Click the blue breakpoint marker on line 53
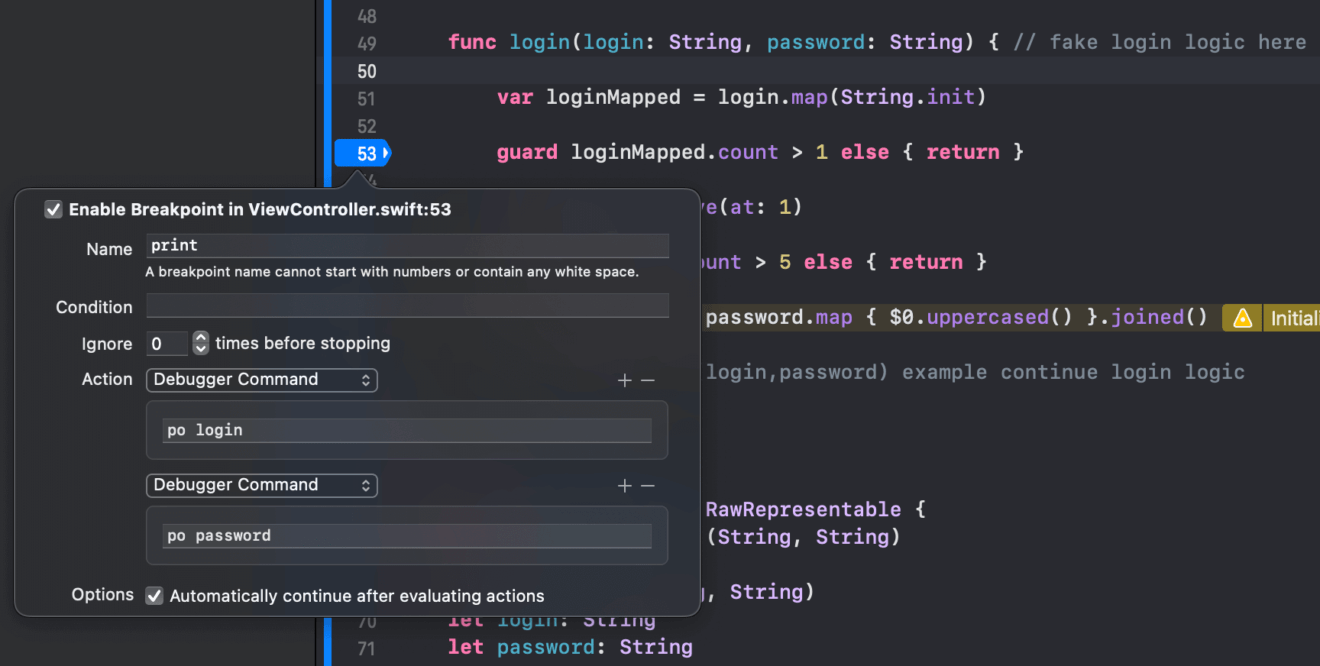1320x666 pixels. coord(362,153)
